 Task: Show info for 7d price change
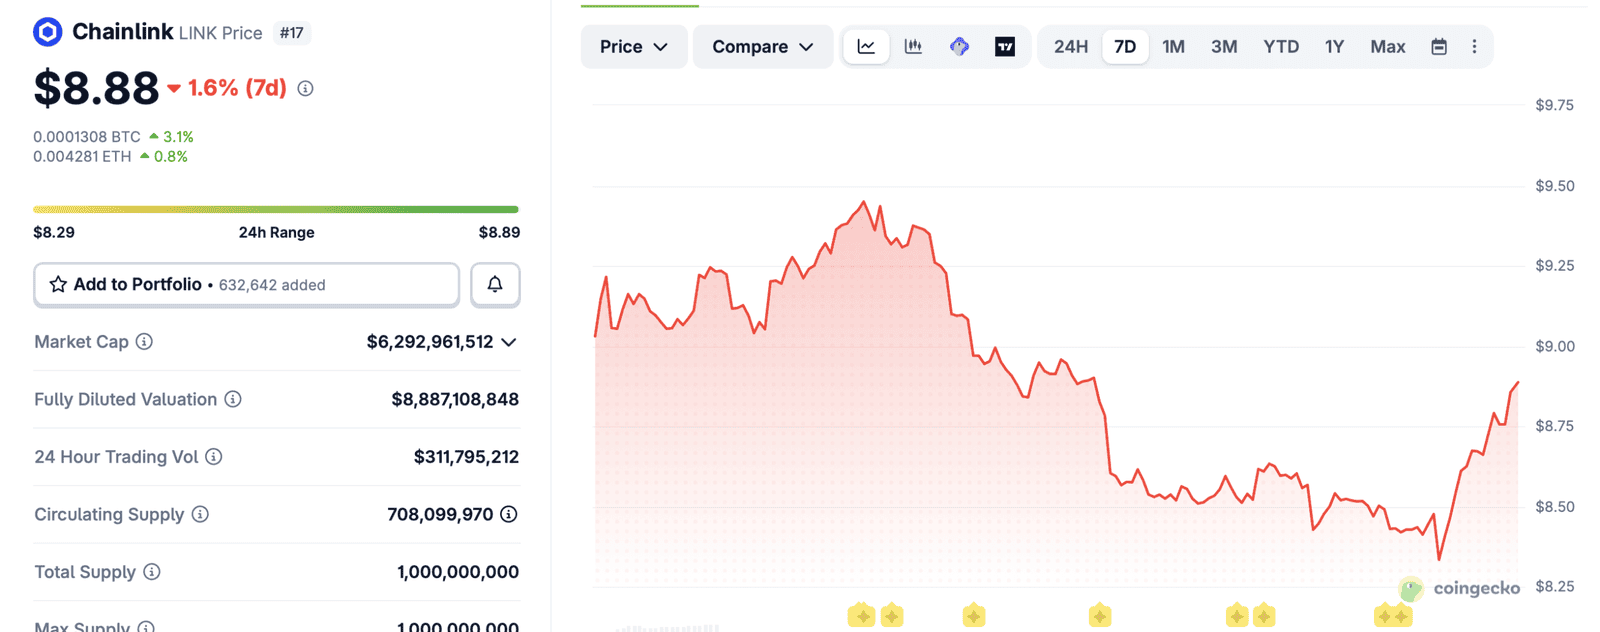click(x=306, y=89)
